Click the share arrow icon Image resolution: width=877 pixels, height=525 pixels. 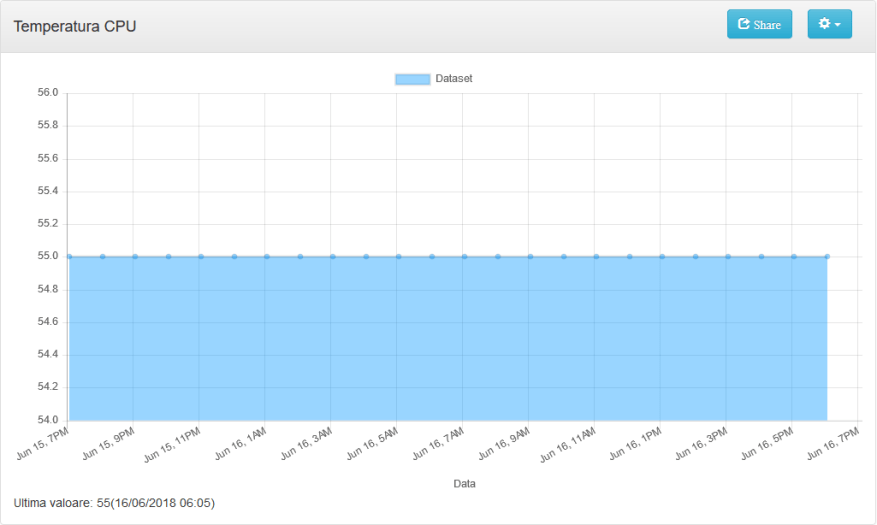pos(743,24)
